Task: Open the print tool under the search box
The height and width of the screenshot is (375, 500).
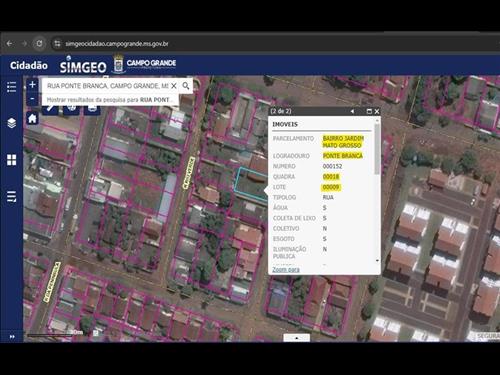Action: tap(92, 108)
